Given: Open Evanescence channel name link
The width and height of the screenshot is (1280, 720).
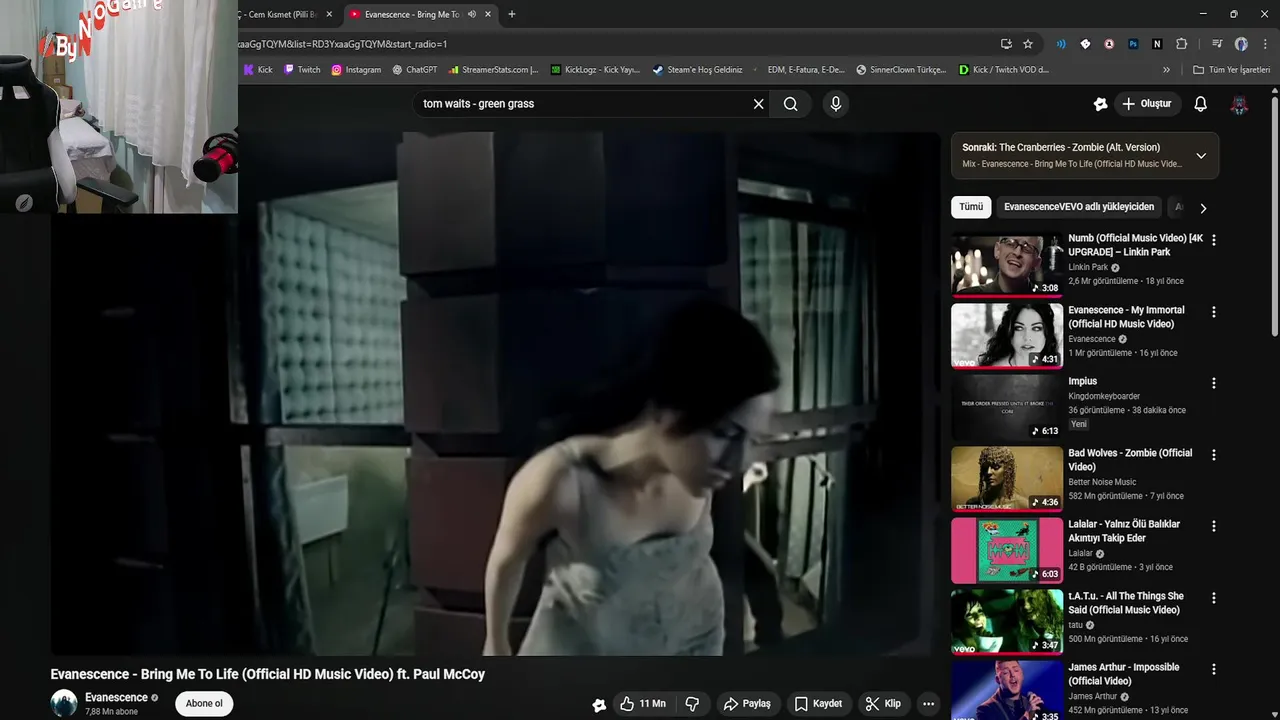Looking at the screenshot, I should [x=116, y=697].
